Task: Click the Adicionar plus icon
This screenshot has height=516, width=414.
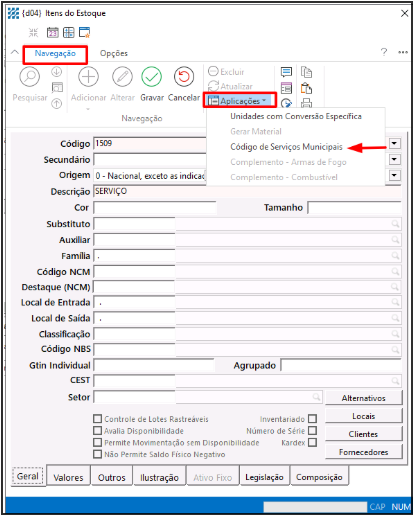Action: pyautogui.click(x=88, y=77)
